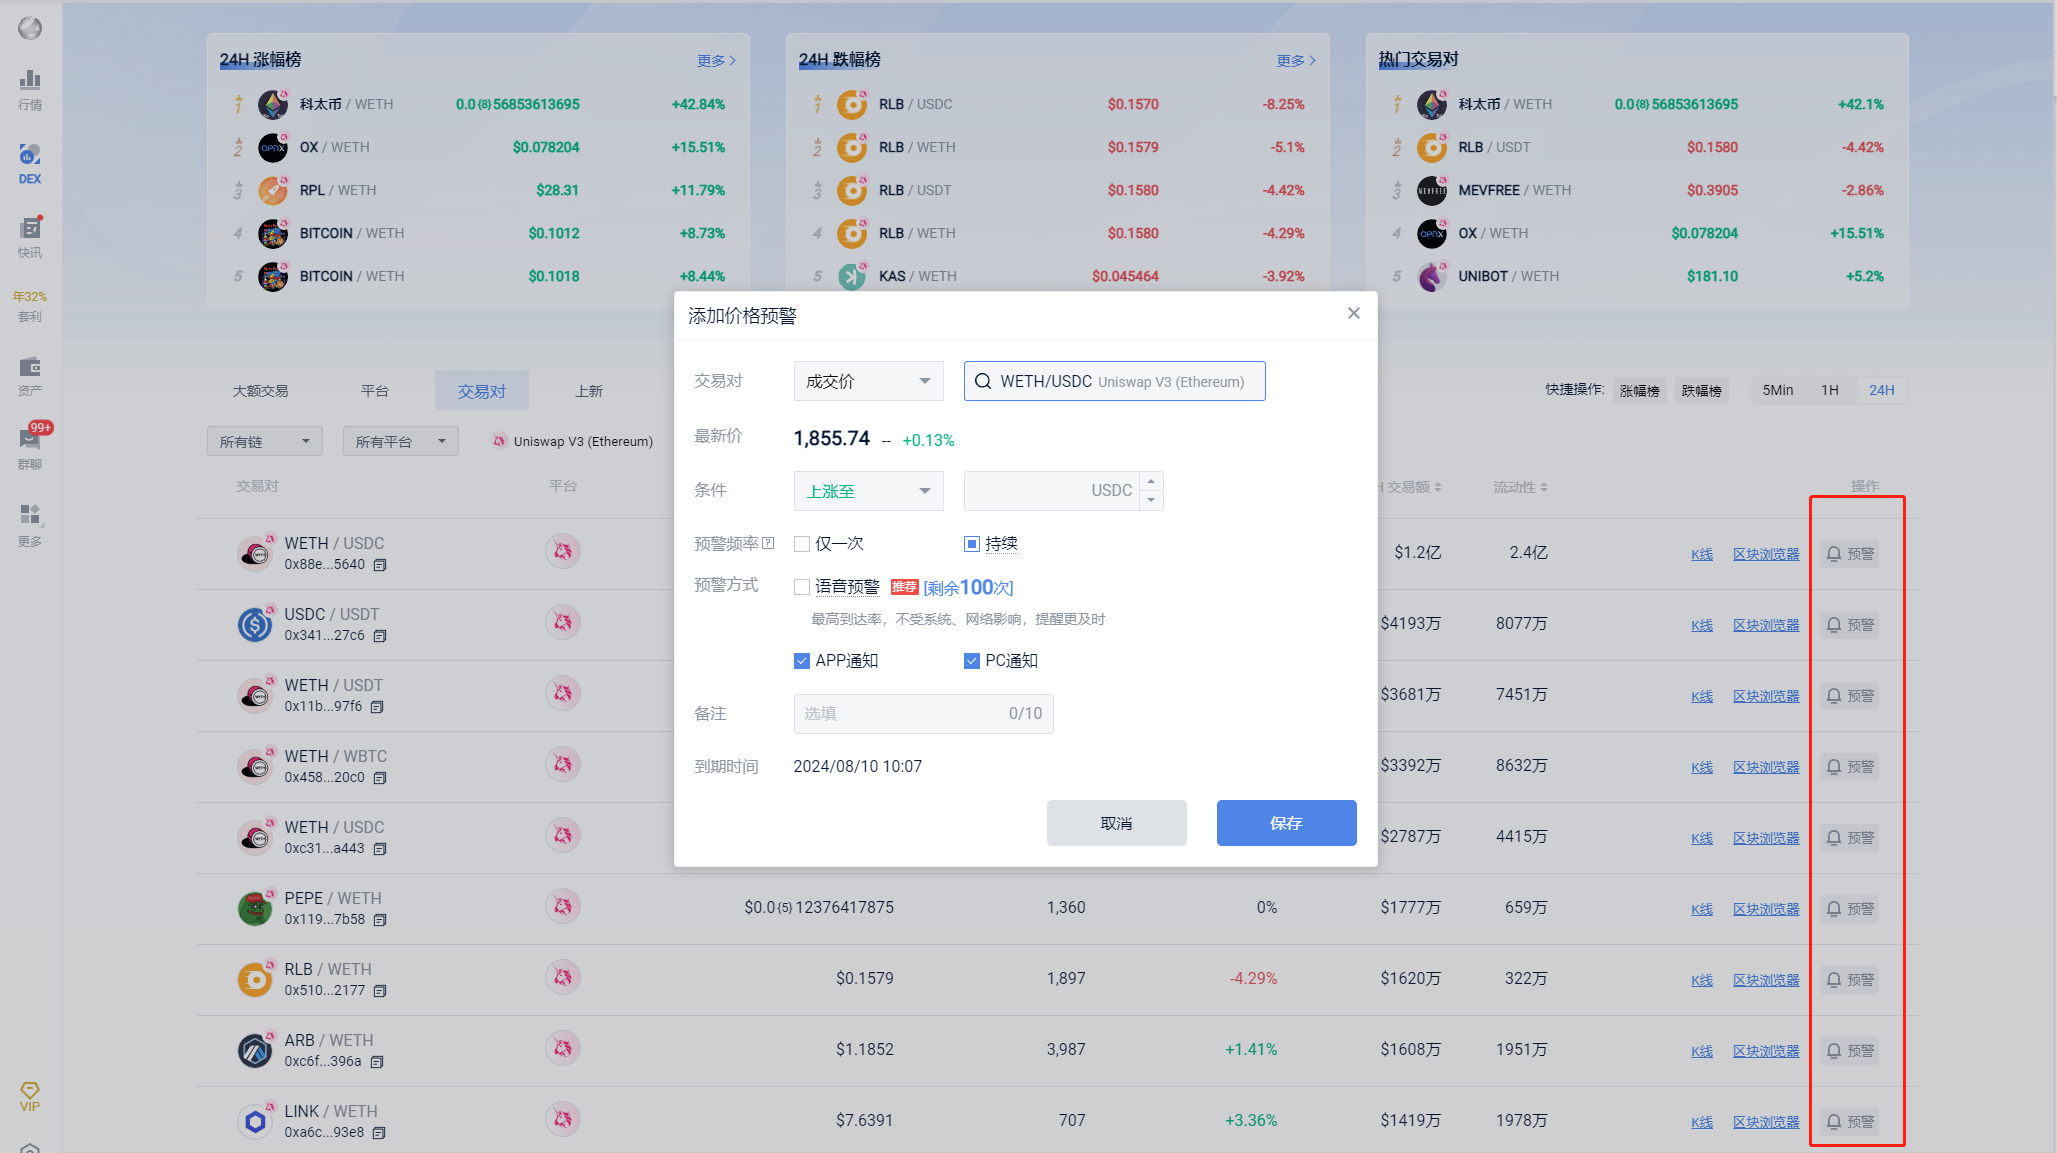Image resolution: width=2057 pixels, height=1153 pixels.
Task: Click the LINK token logo
Action: tap(255, 1121)
